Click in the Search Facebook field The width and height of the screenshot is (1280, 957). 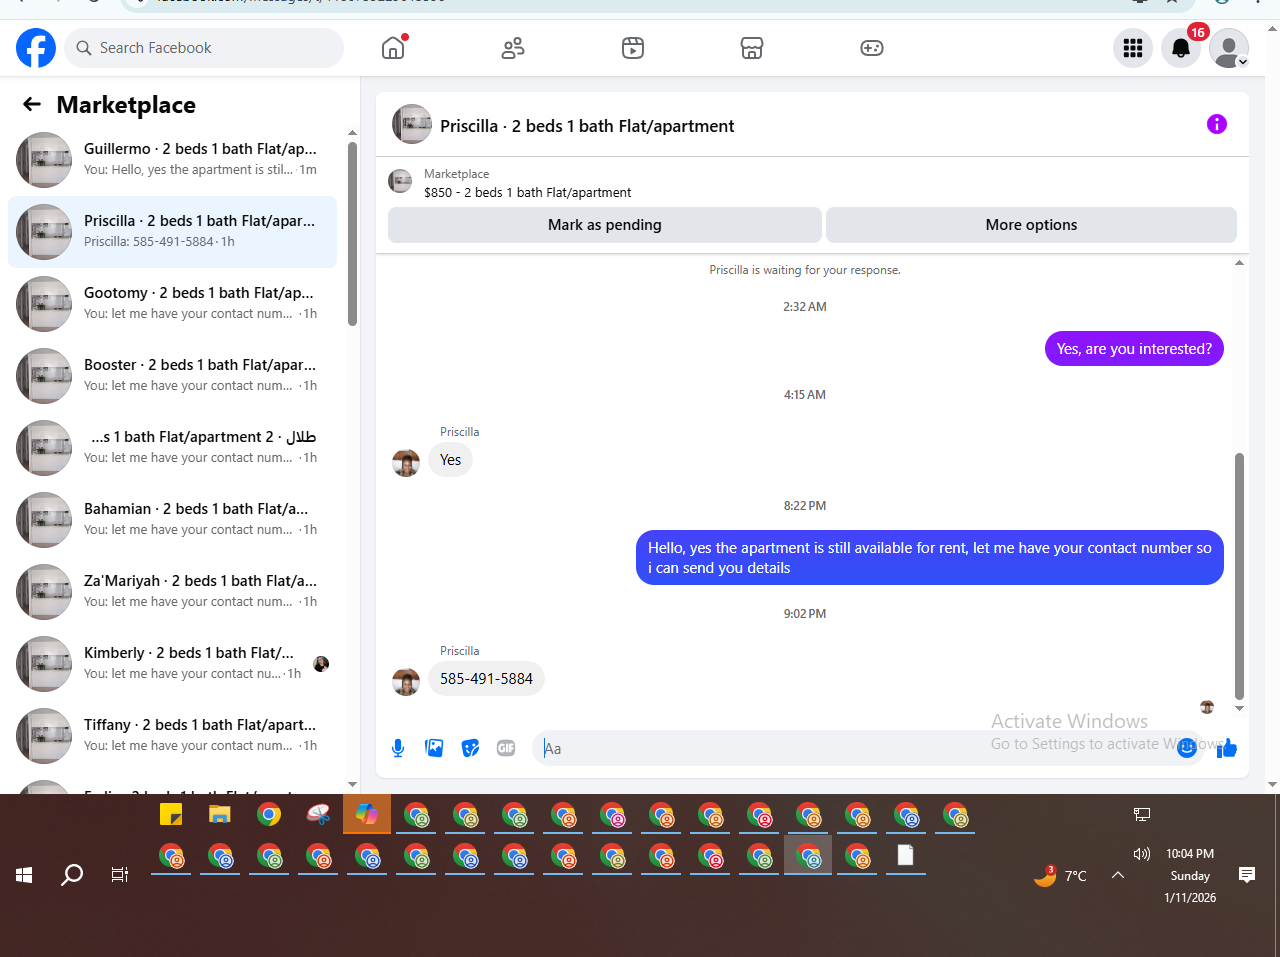[204, 48]
